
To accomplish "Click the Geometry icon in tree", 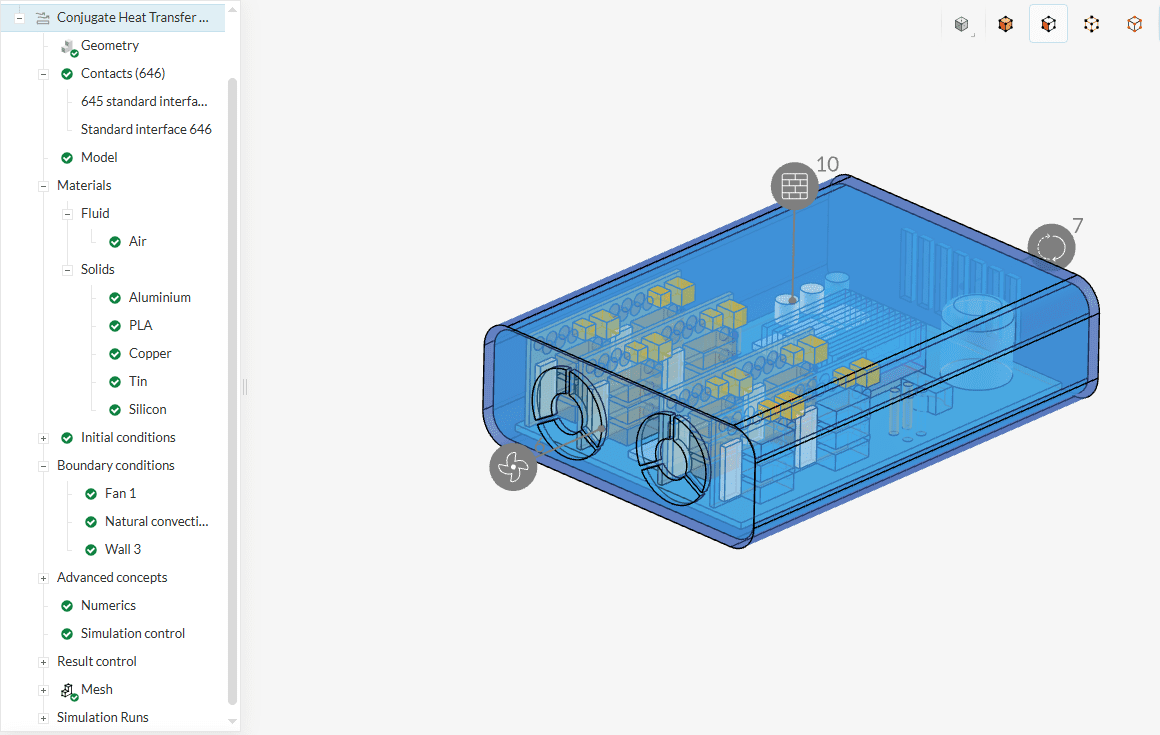I will pos(68,46).
